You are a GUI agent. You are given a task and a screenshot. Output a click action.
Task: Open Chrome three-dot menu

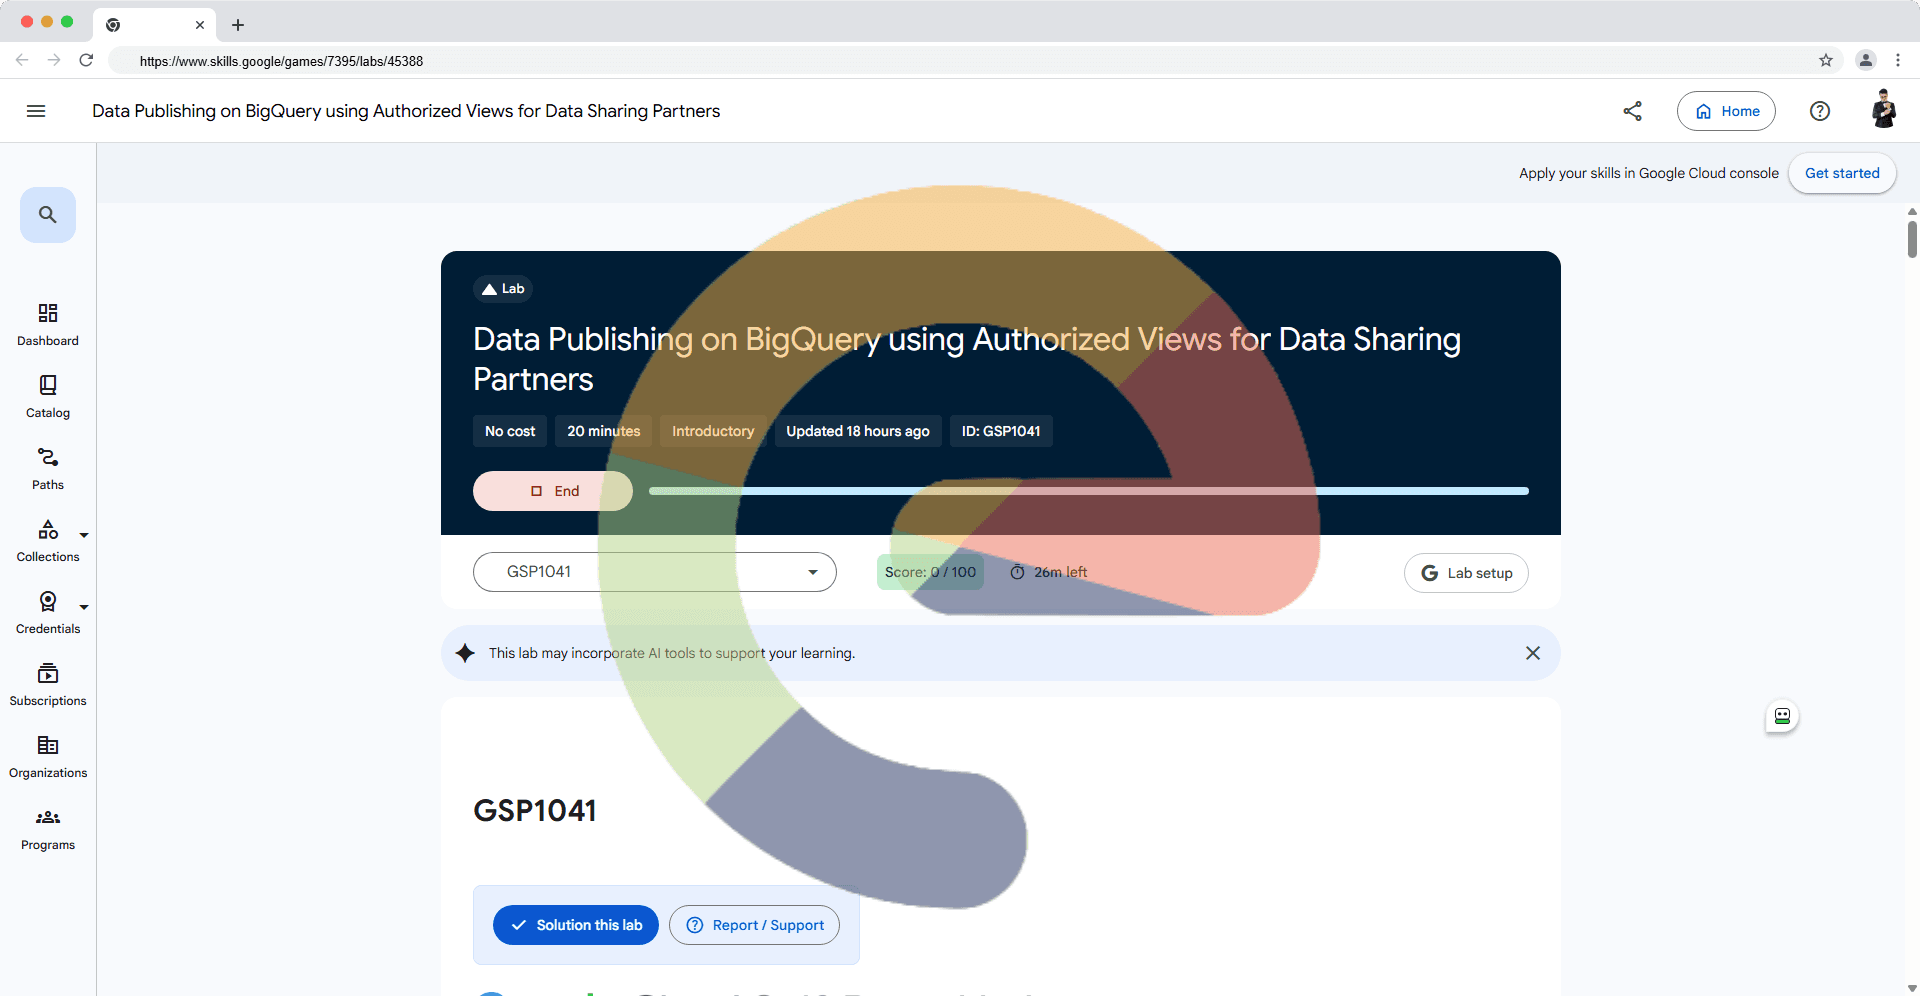[1898, 60]
